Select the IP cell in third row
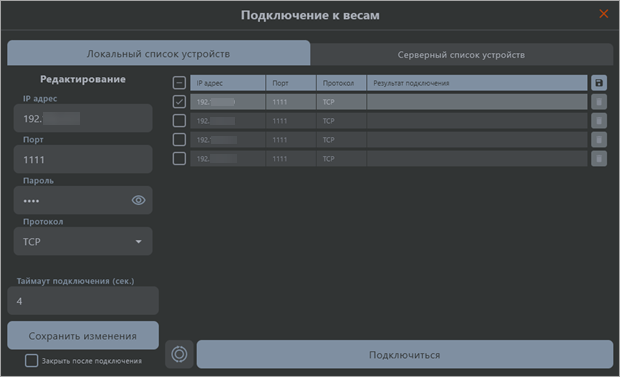 (228, 140)
